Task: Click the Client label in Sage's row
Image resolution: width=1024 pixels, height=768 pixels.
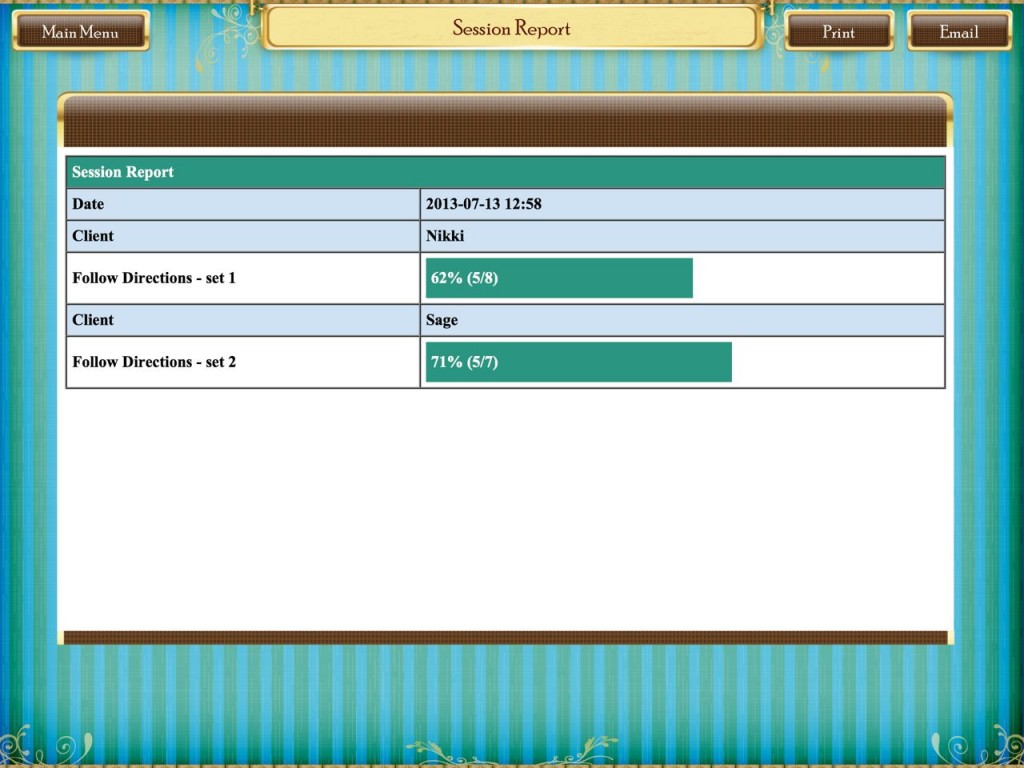Action: pyautogui.click(x=243, y=320)
